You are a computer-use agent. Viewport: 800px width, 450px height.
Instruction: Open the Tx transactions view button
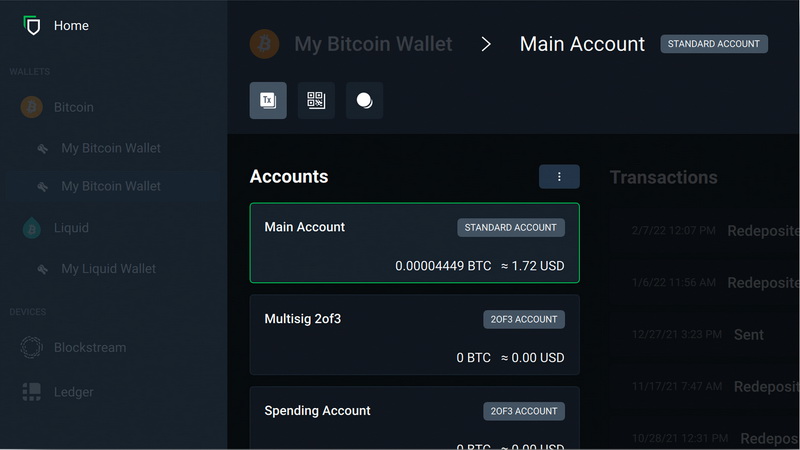pos(268,100)
